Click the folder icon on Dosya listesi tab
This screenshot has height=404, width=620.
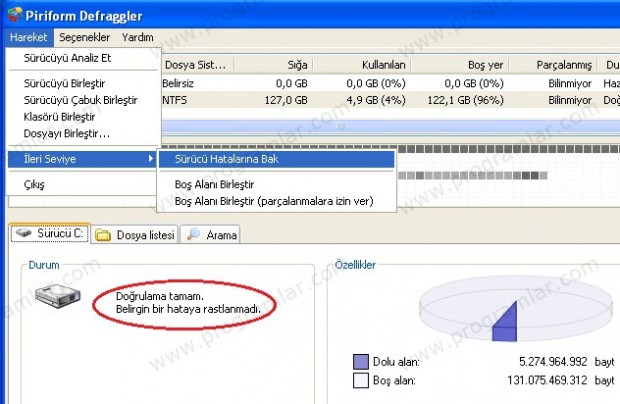tap(103, 235)
